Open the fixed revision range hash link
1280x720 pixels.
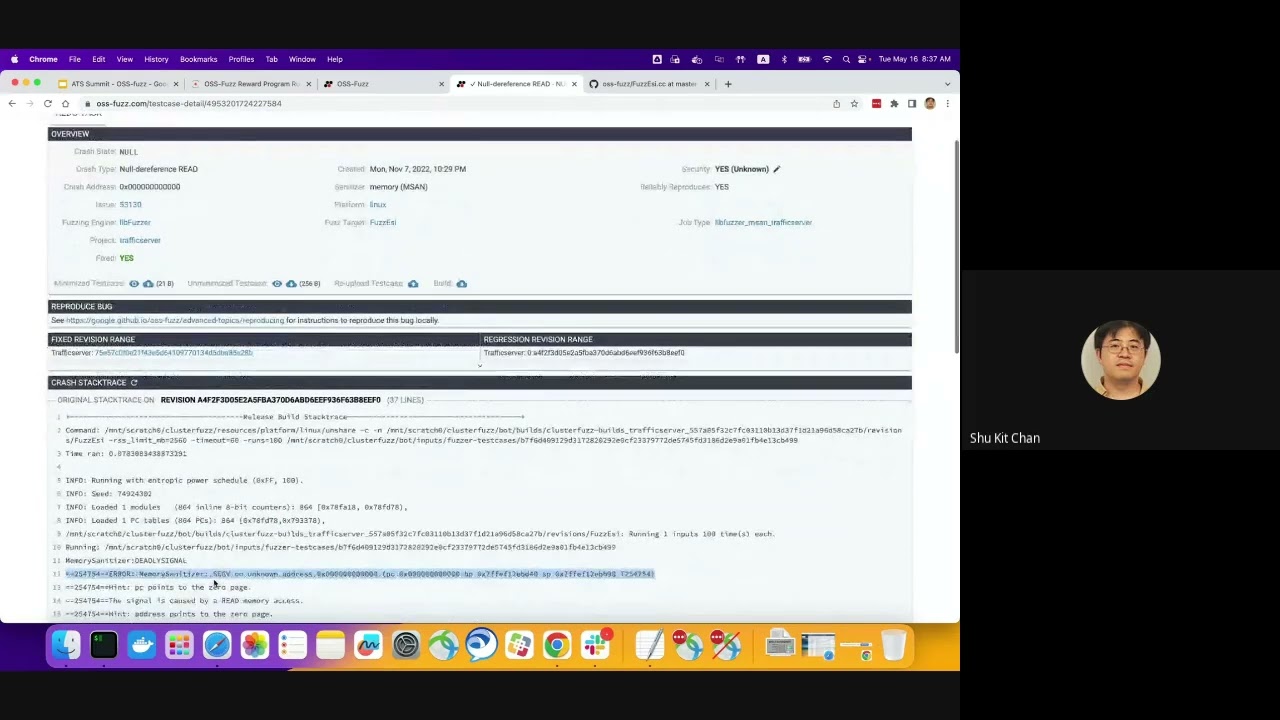(x=174, y=353)
